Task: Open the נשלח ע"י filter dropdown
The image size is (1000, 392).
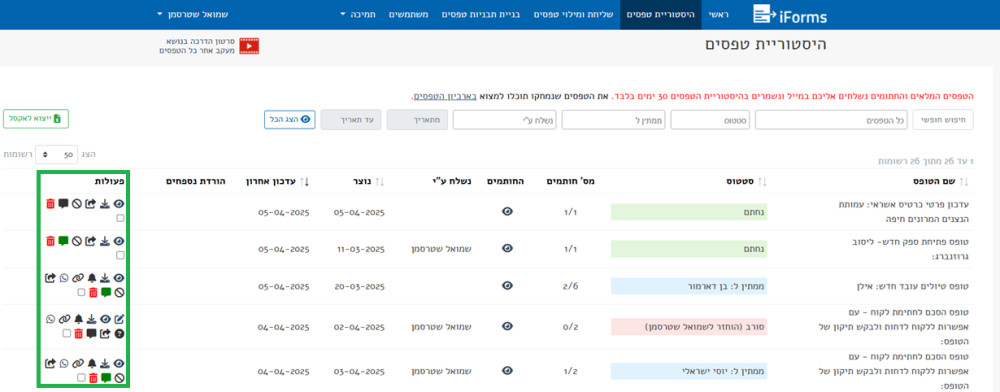Action: (504, 120)
